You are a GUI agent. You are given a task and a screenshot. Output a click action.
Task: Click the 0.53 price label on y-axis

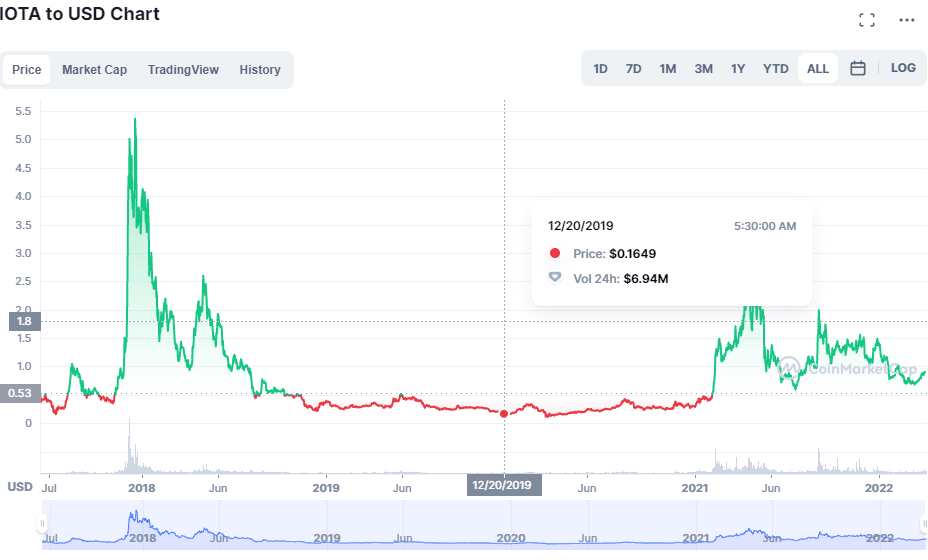pyautogui.click(x=20, y=394)
